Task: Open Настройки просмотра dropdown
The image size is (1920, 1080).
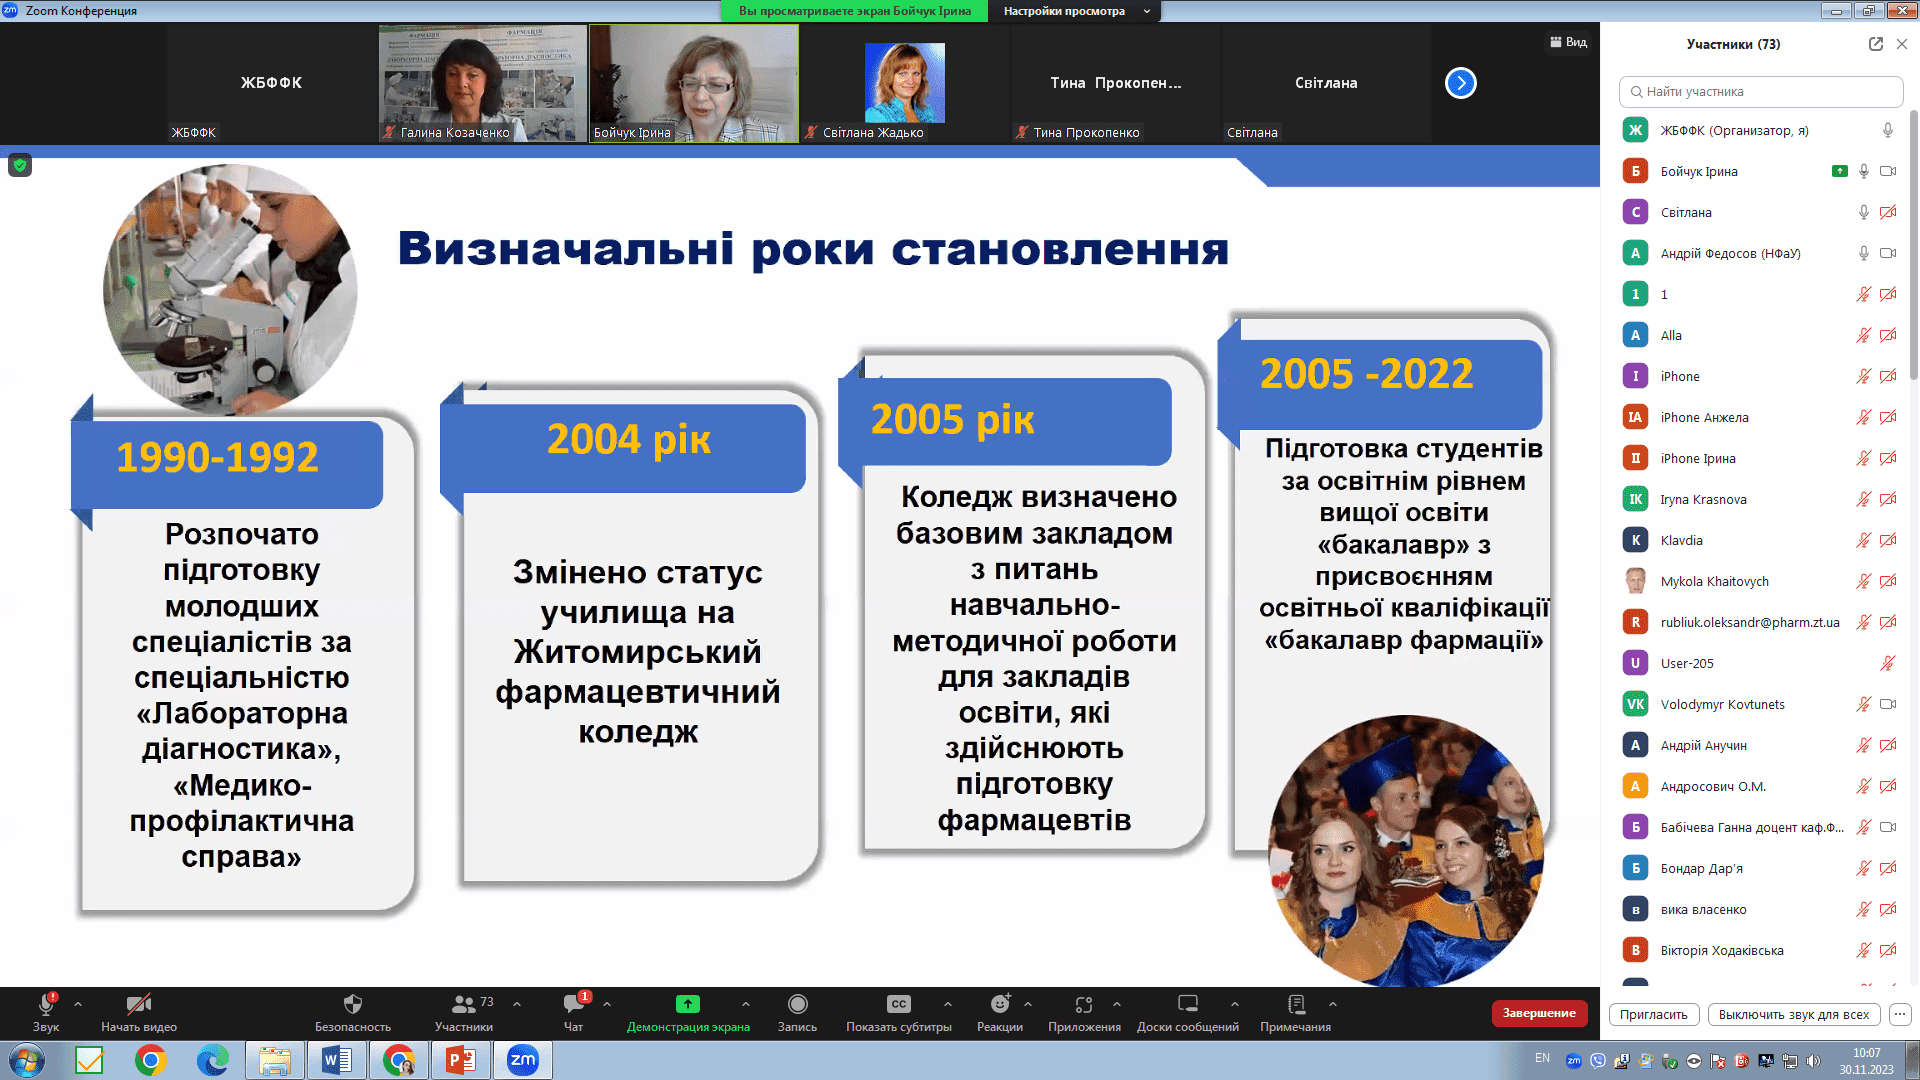Action: pos(1075,11)
